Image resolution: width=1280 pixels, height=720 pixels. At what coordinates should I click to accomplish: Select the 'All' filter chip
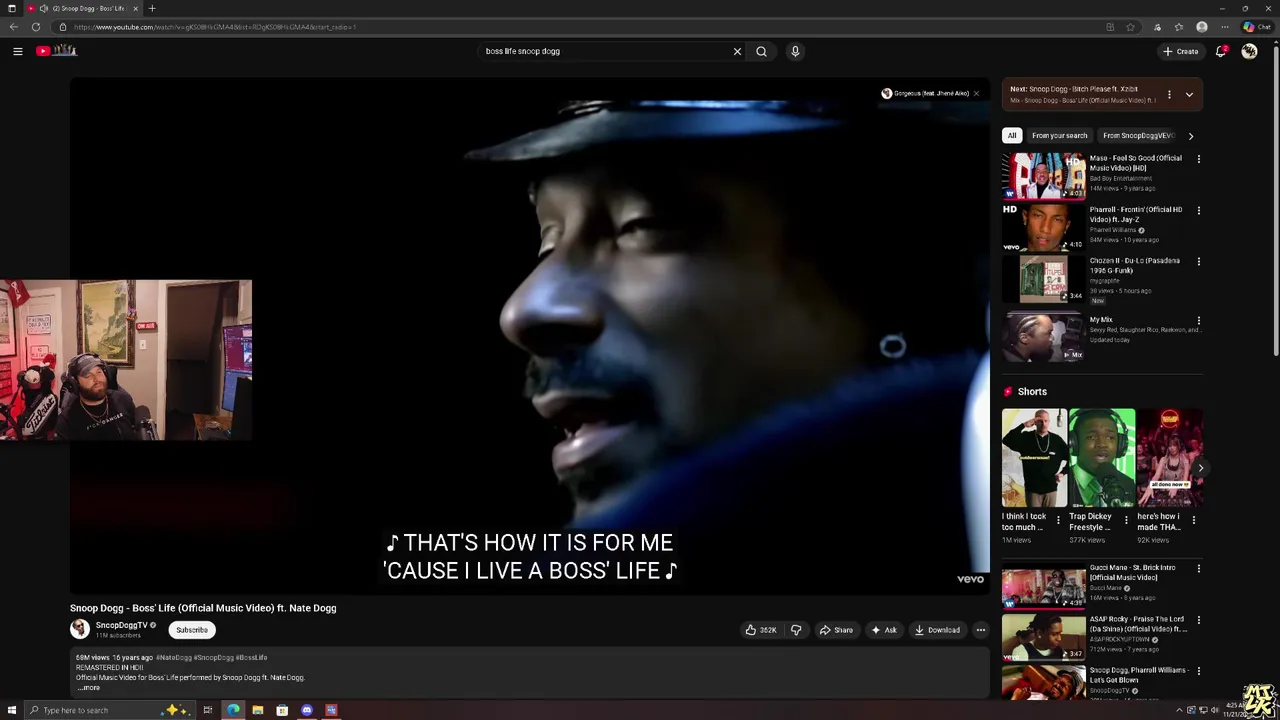(x=1012, y=136)
